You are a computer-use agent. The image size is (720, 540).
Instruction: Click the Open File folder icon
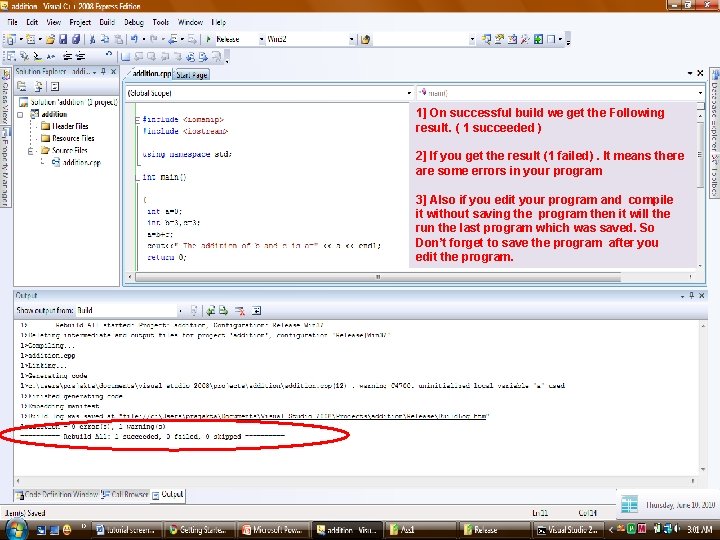[x=51, y=39]
